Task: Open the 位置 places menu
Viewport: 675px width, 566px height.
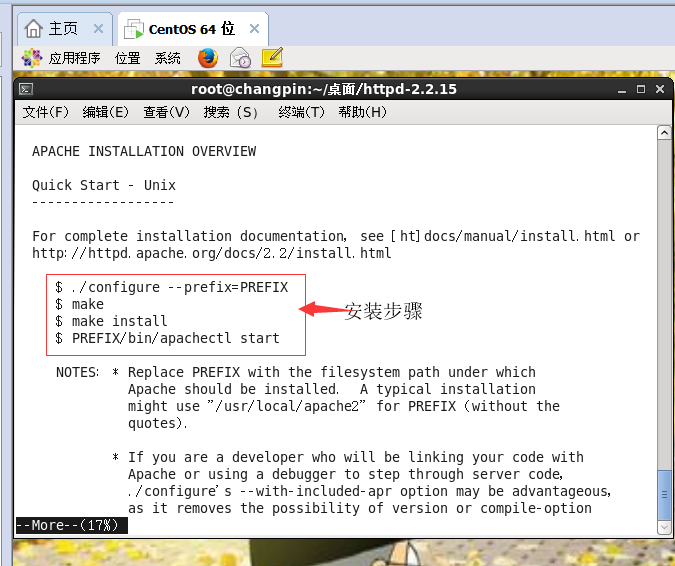Action: click(127, 58)
